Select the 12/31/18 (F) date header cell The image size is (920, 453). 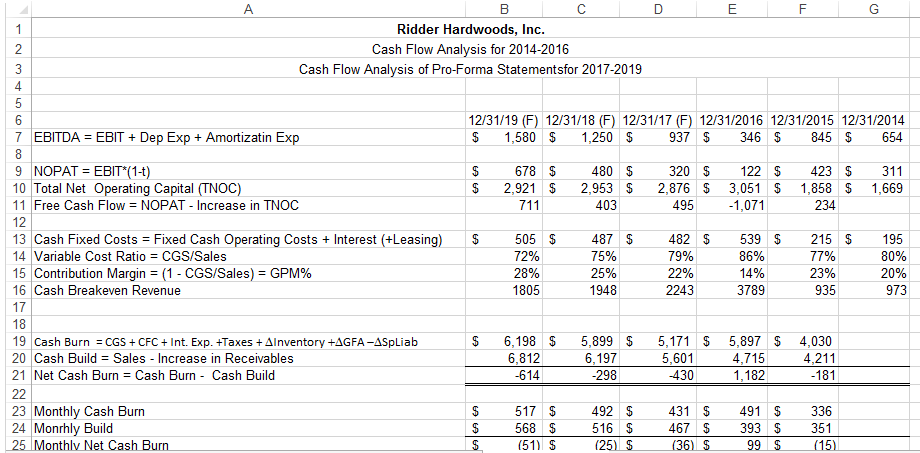coord(581,121)
